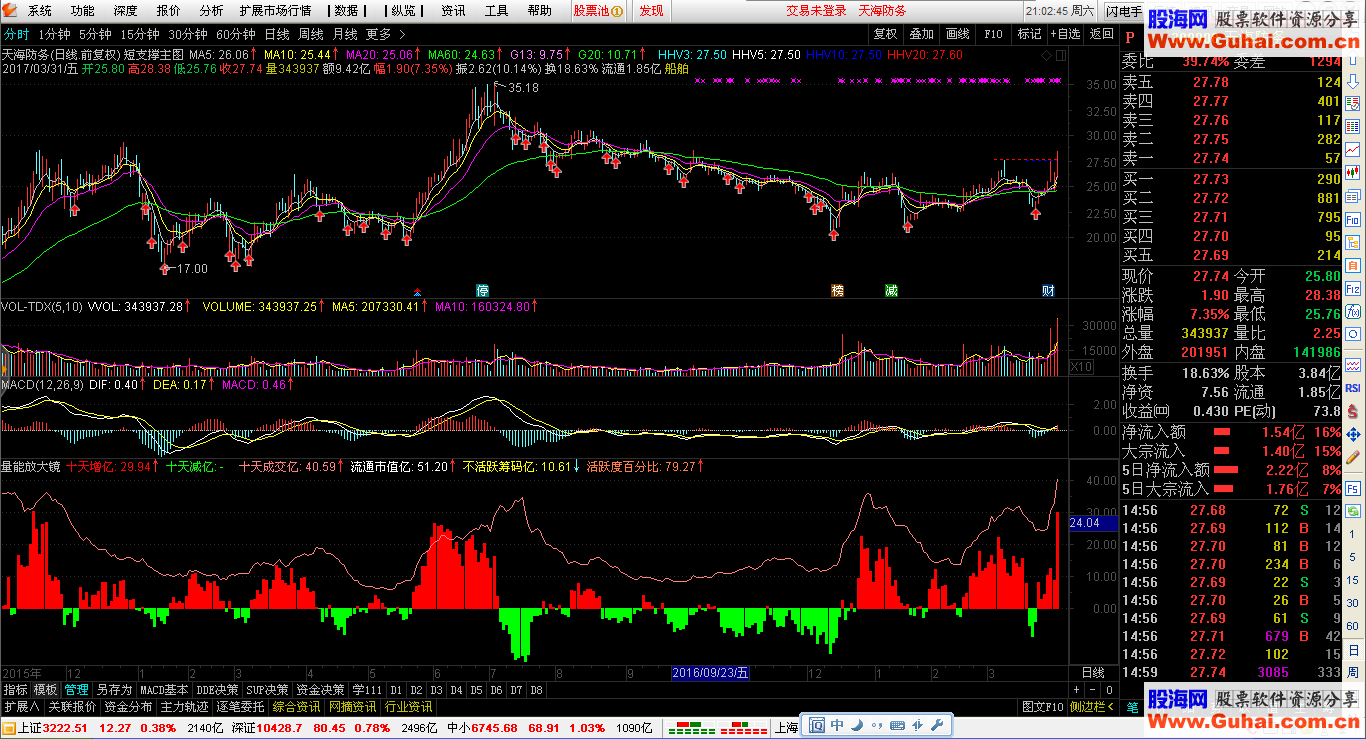Click the 榜 marker on the price chart
The height and width of the screenshot is (739, 1366).
tap(838, 290)
